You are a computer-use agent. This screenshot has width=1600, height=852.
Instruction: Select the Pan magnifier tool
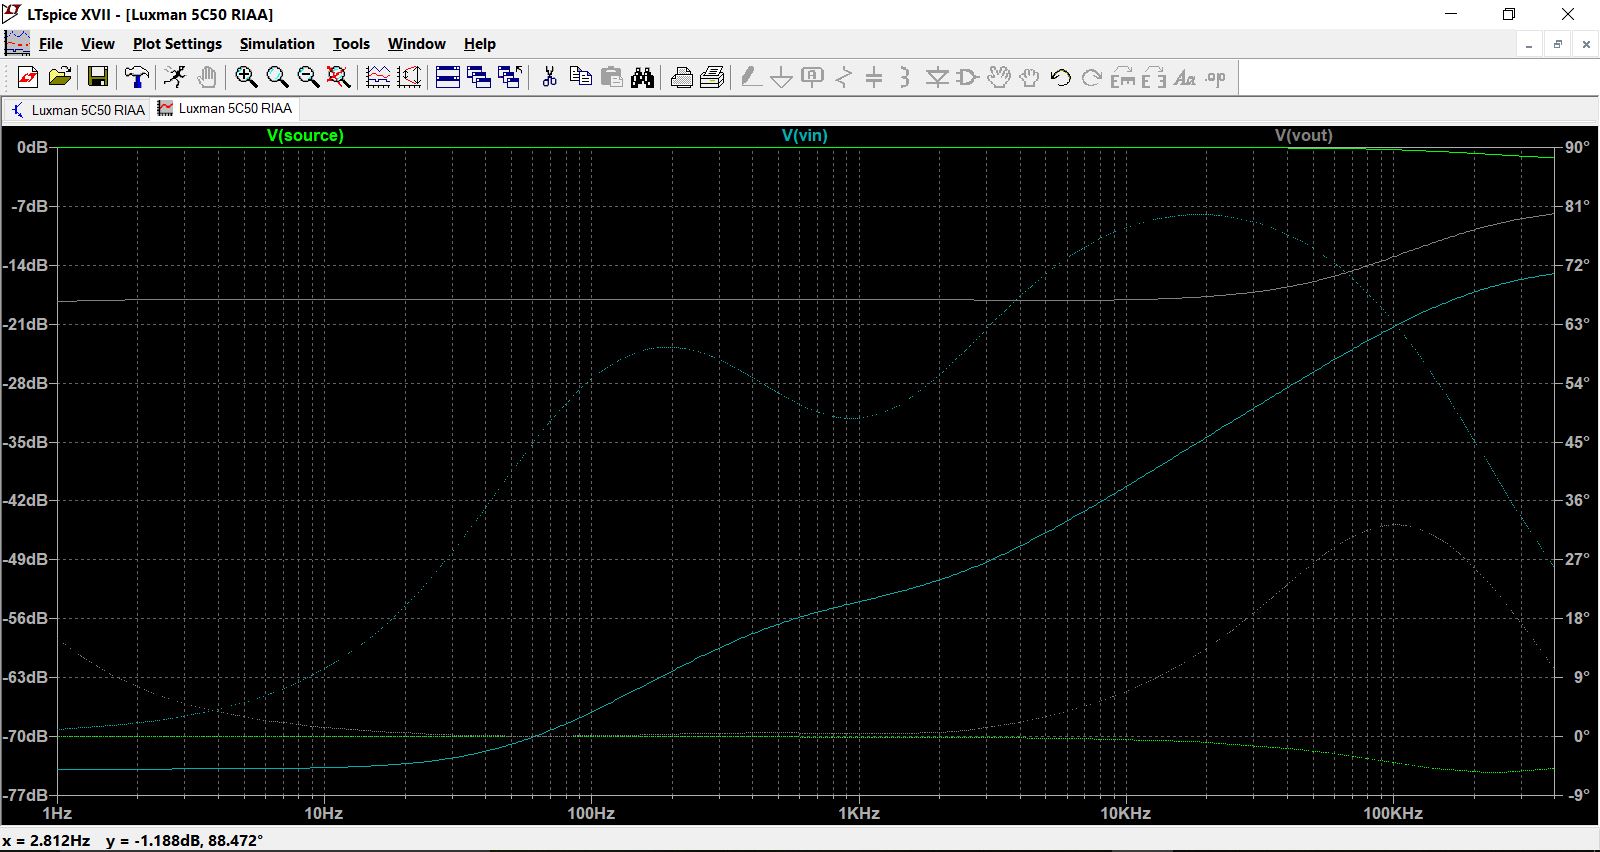click(x=277, y=77)
